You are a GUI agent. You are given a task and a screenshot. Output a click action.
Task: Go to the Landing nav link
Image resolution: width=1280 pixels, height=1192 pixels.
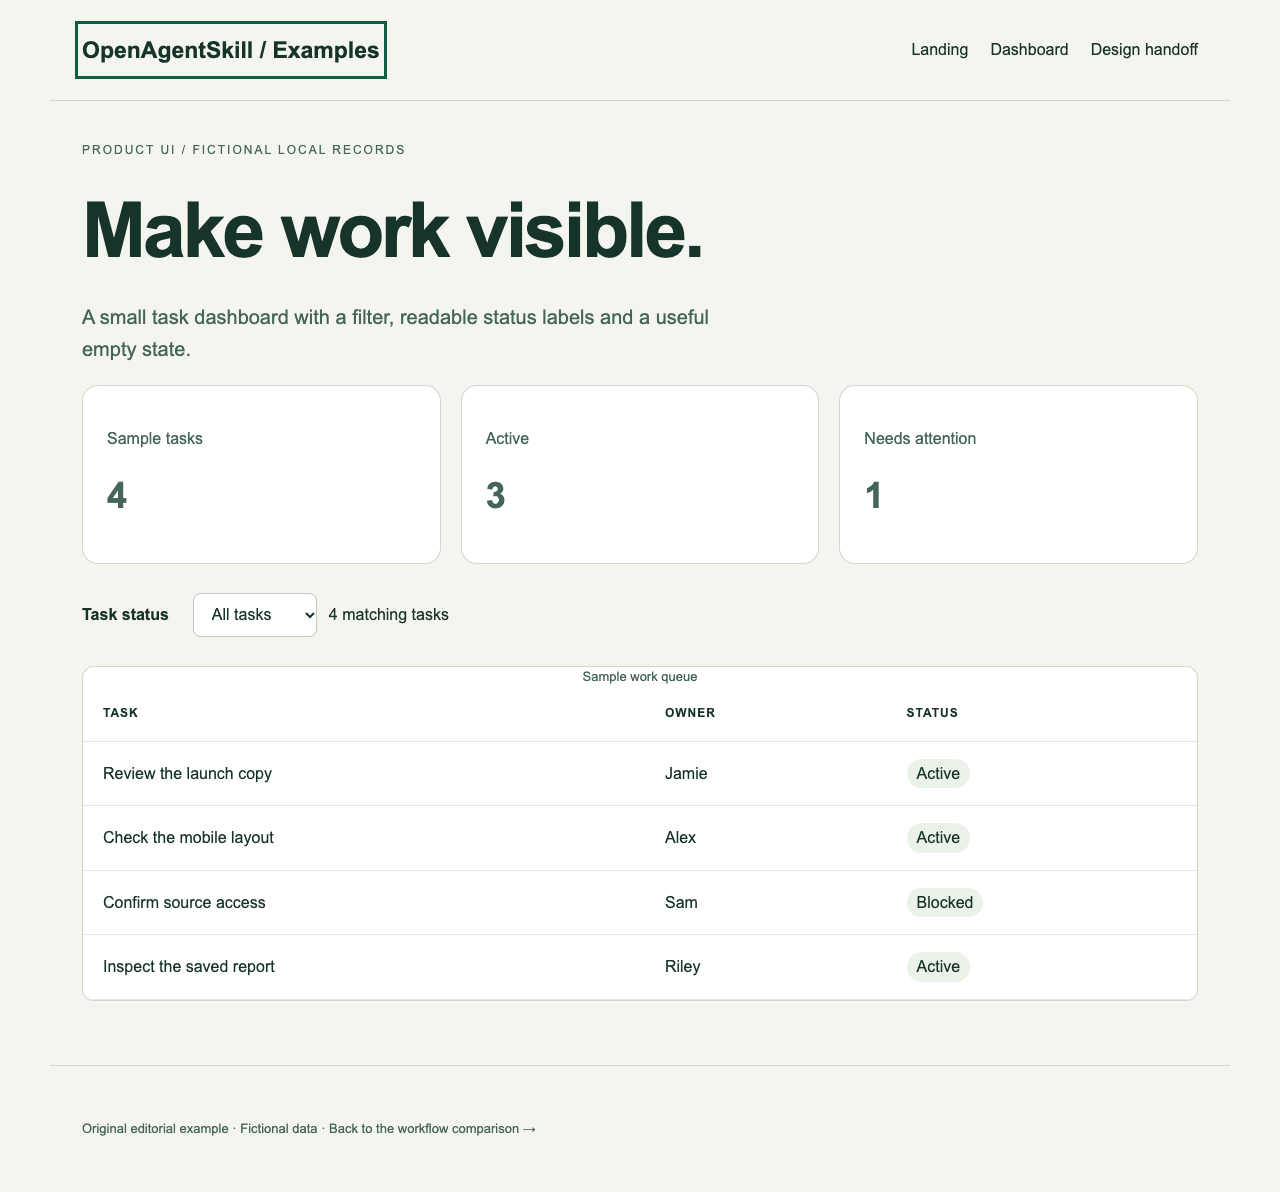[x=939, y=49]
